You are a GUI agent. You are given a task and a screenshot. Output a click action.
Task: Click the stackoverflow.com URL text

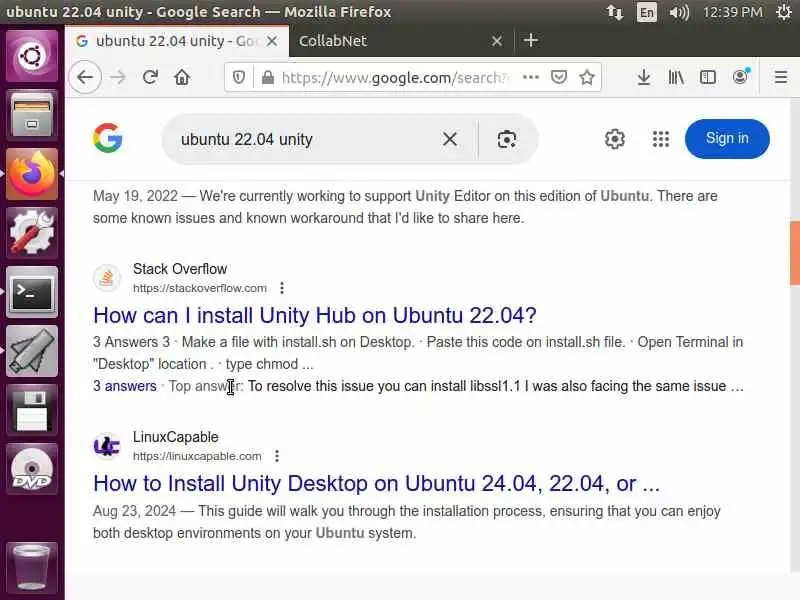coord(199,288)
